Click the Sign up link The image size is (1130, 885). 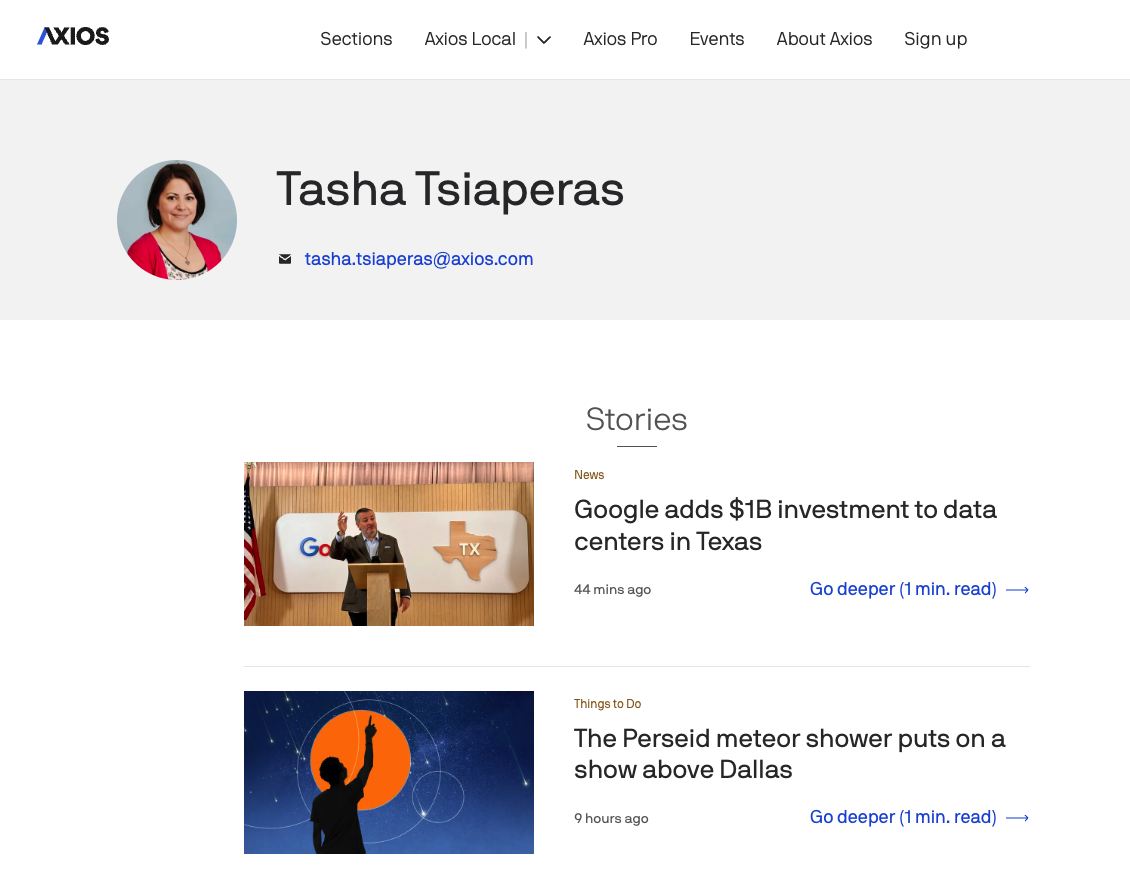(x=935, y=39)
